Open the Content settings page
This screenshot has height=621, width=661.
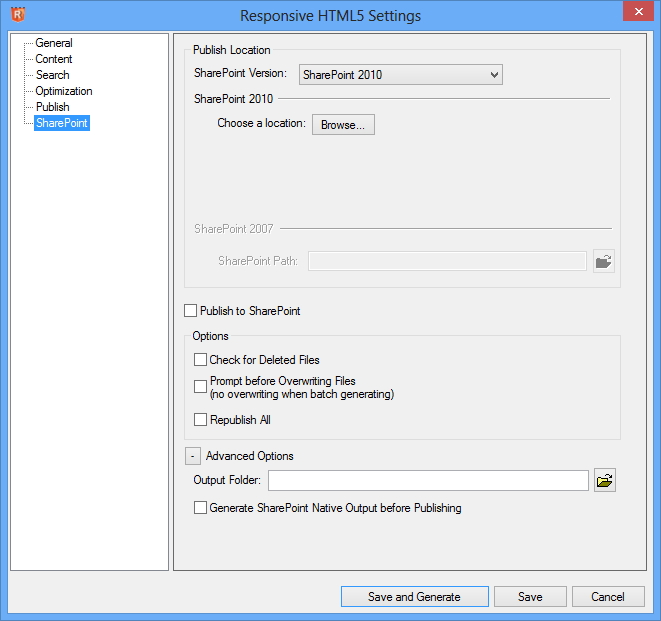tap(54, 59)
